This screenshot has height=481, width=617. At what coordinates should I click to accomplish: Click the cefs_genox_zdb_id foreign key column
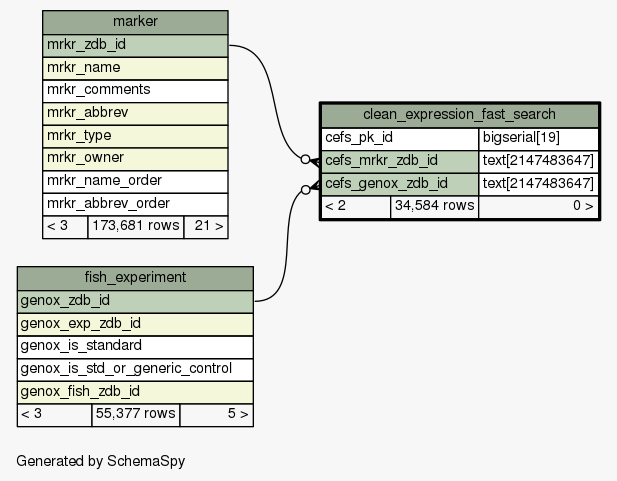[400, 183]
